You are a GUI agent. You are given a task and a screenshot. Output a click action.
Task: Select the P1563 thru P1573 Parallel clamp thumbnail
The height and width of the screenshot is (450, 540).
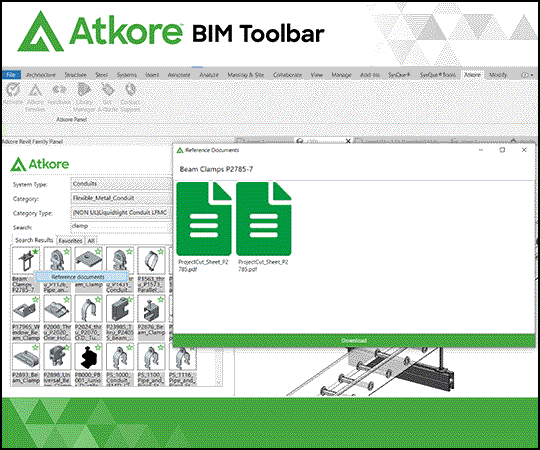click(x=151, y=261)
